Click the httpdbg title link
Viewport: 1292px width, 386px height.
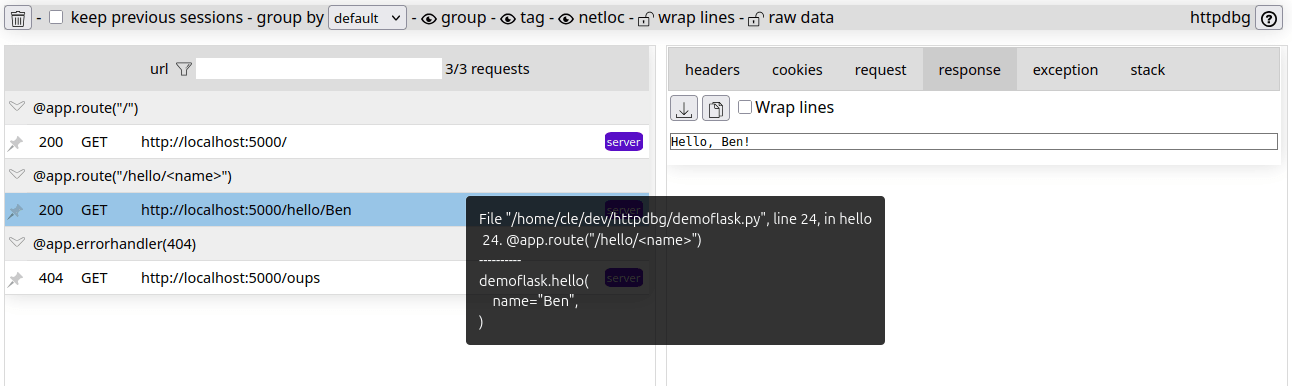[1220, 17]
